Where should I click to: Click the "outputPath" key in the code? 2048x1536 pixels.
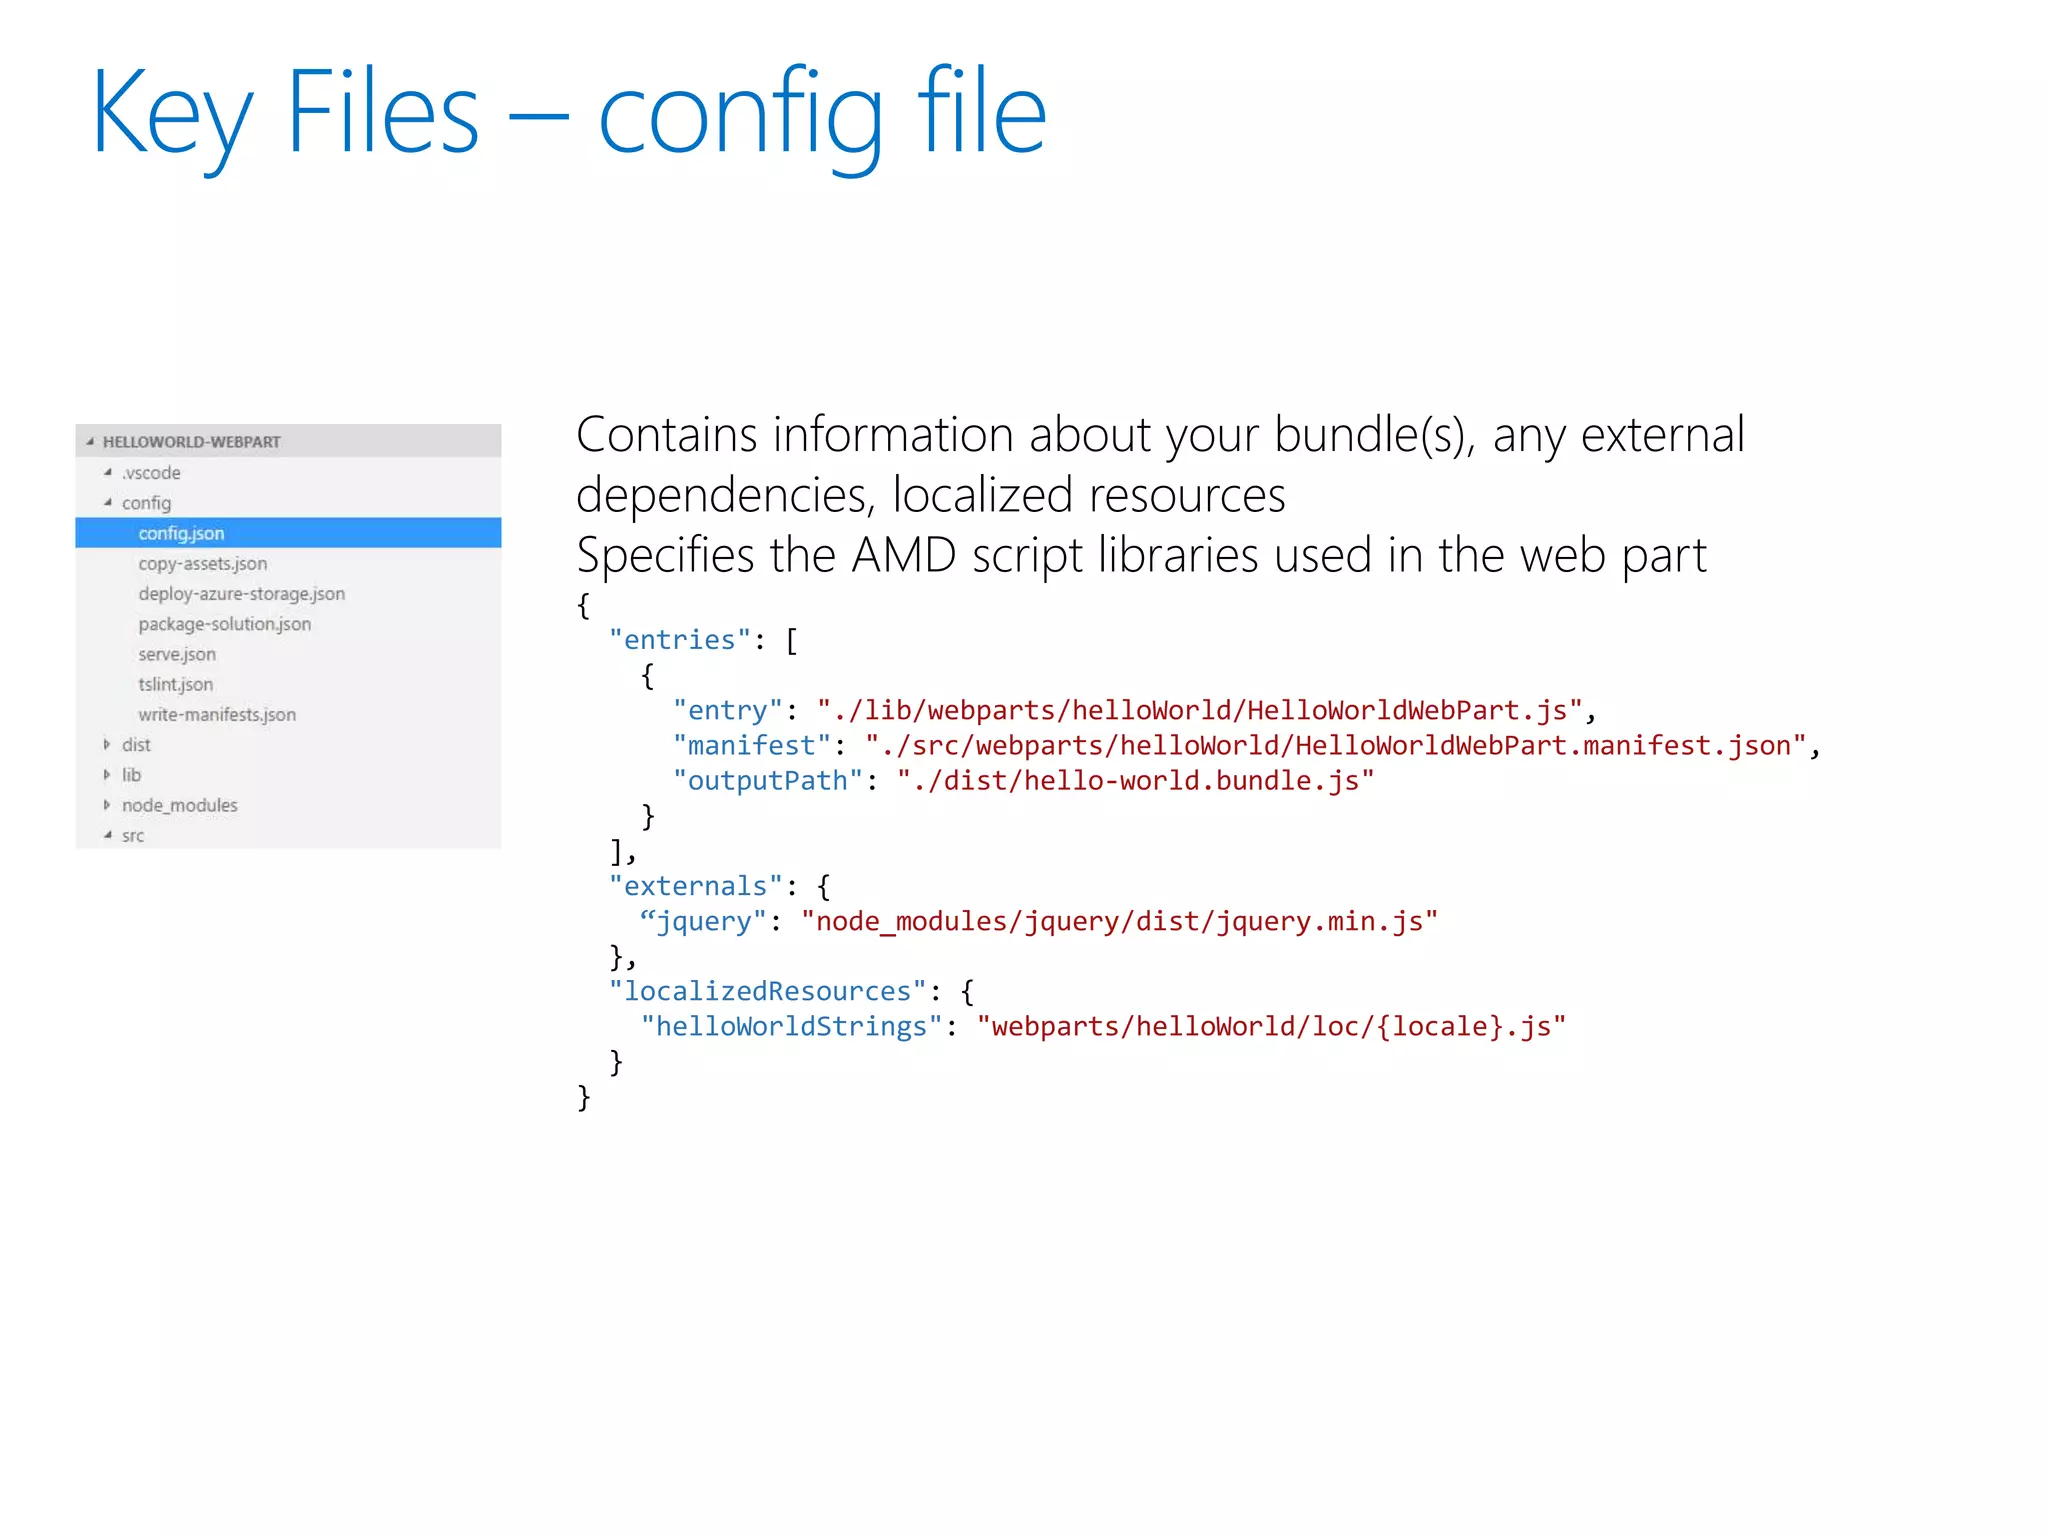(768, 781)
